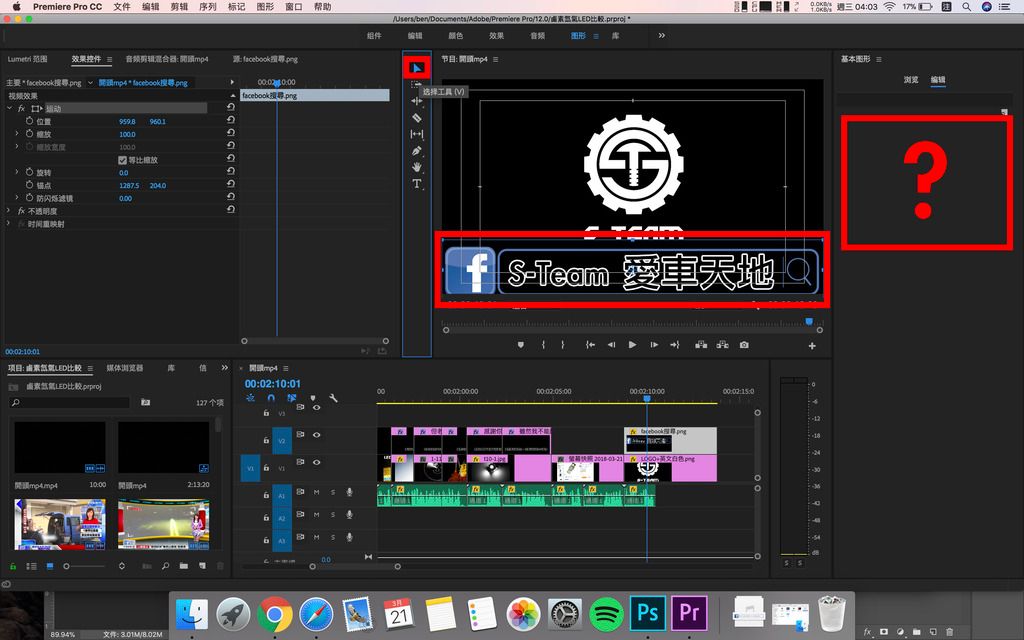Show more workspaces with double chevron

point(662,36)
